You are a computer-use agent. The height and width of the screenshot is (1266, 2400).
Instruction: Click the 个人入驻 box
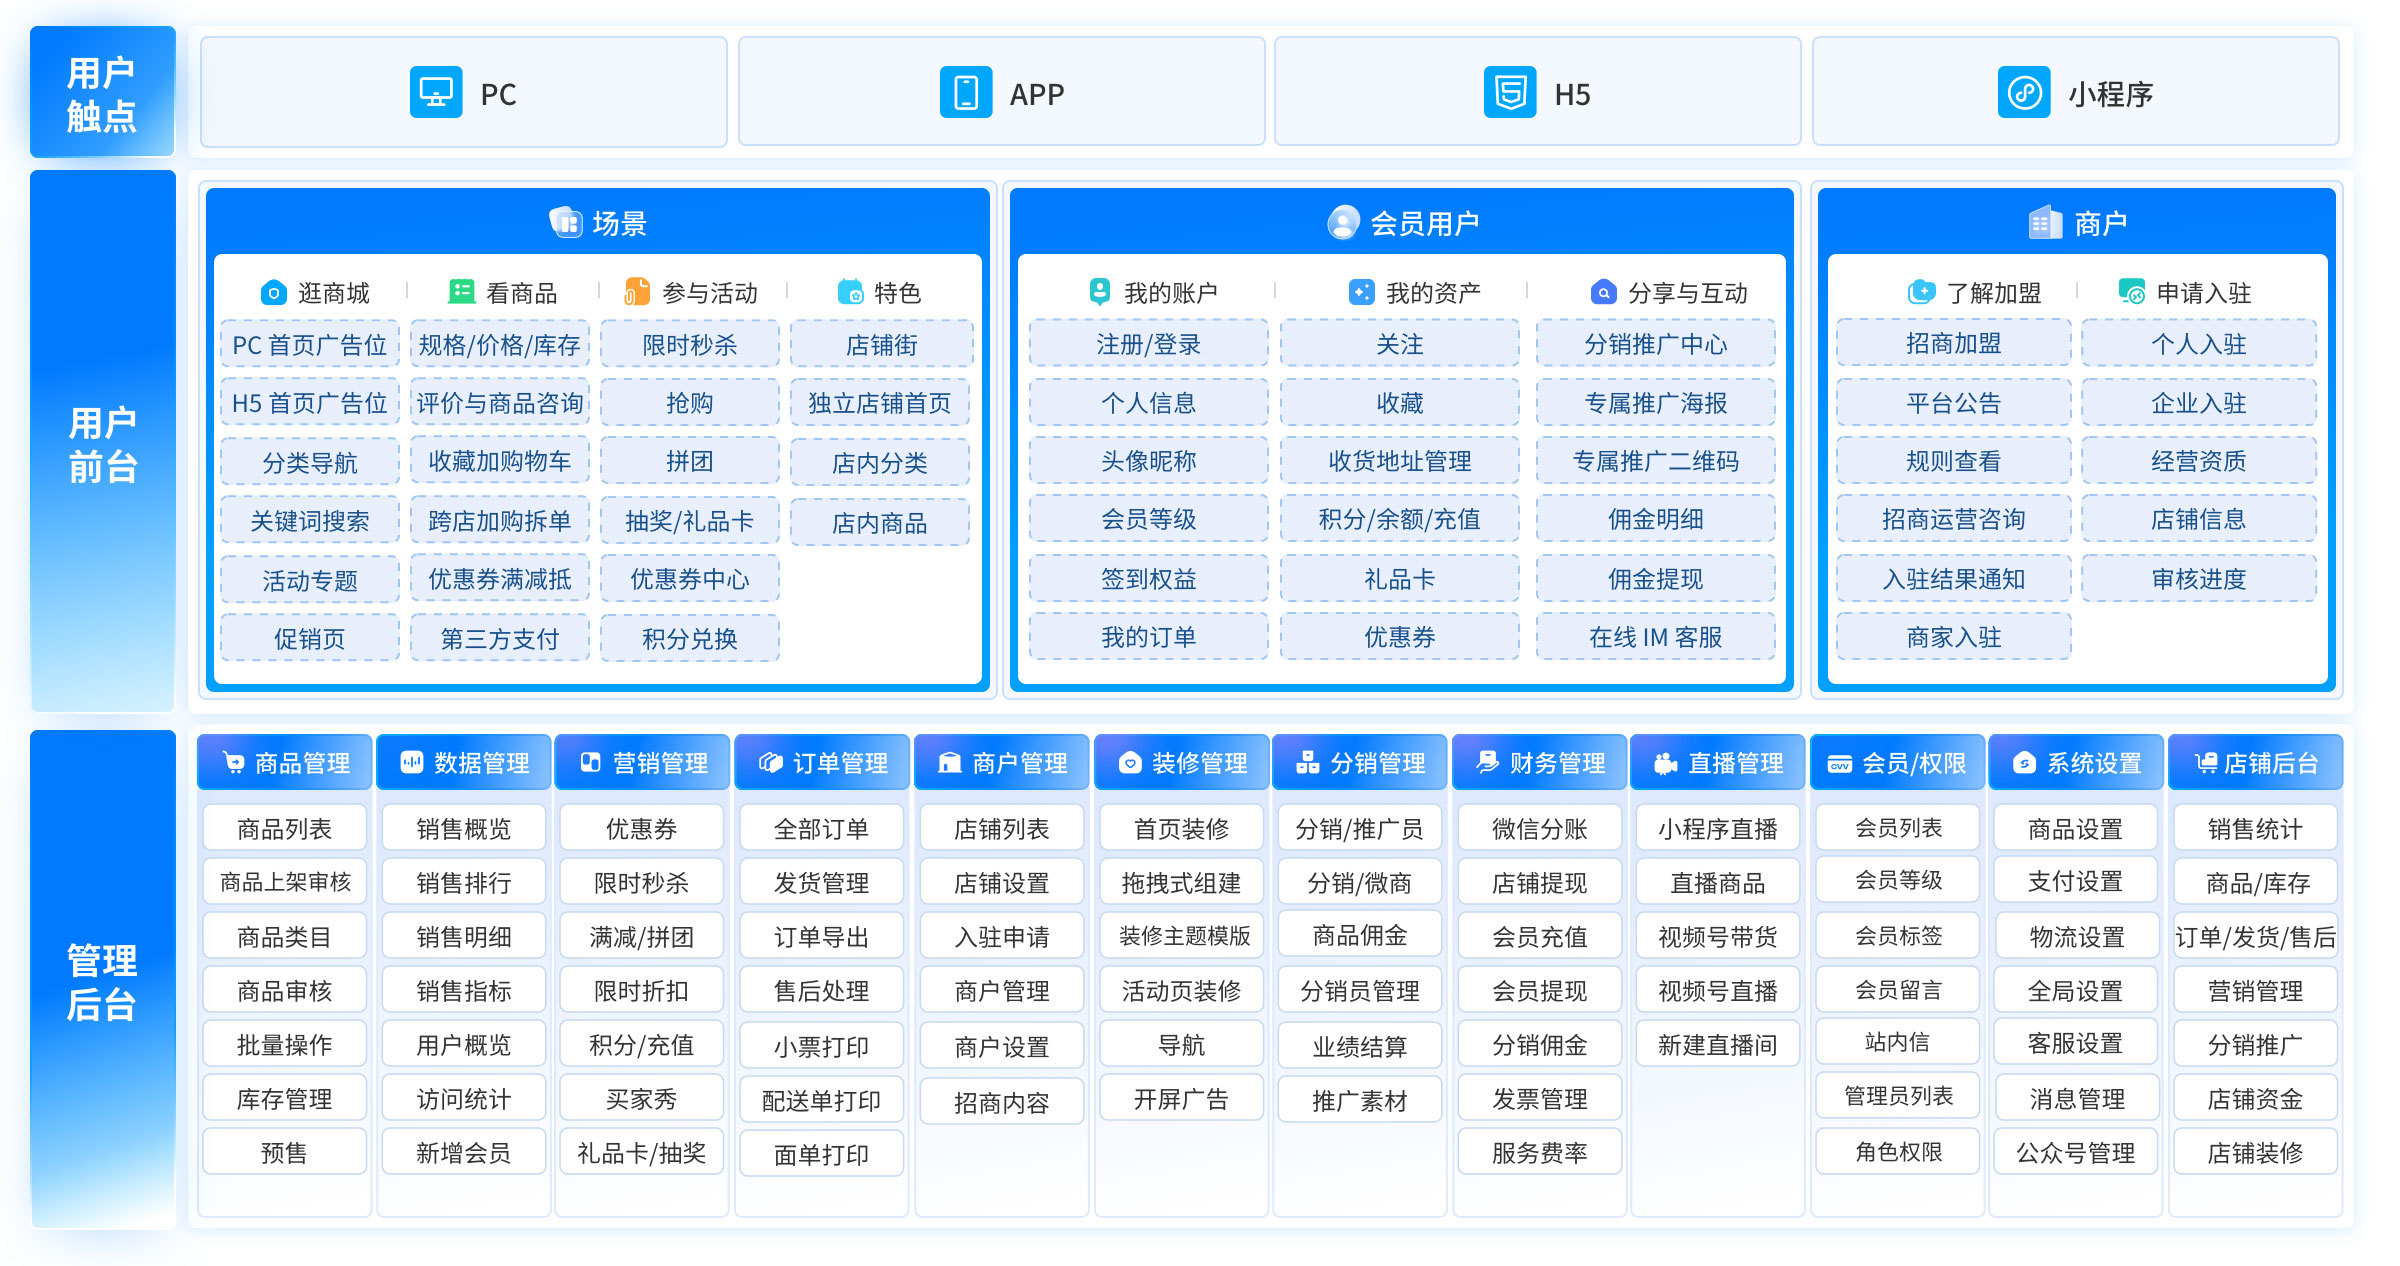pyautogui.click(x=2199, y=344)
